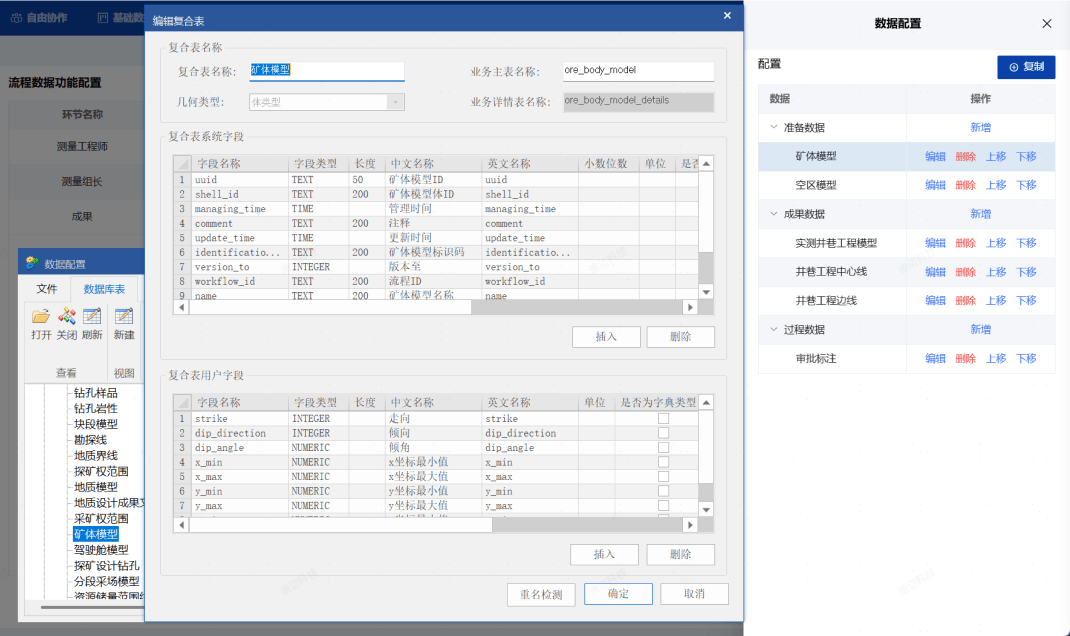Click 插入 under the user-fields table
1070x636 pixels.
[605, 554]
